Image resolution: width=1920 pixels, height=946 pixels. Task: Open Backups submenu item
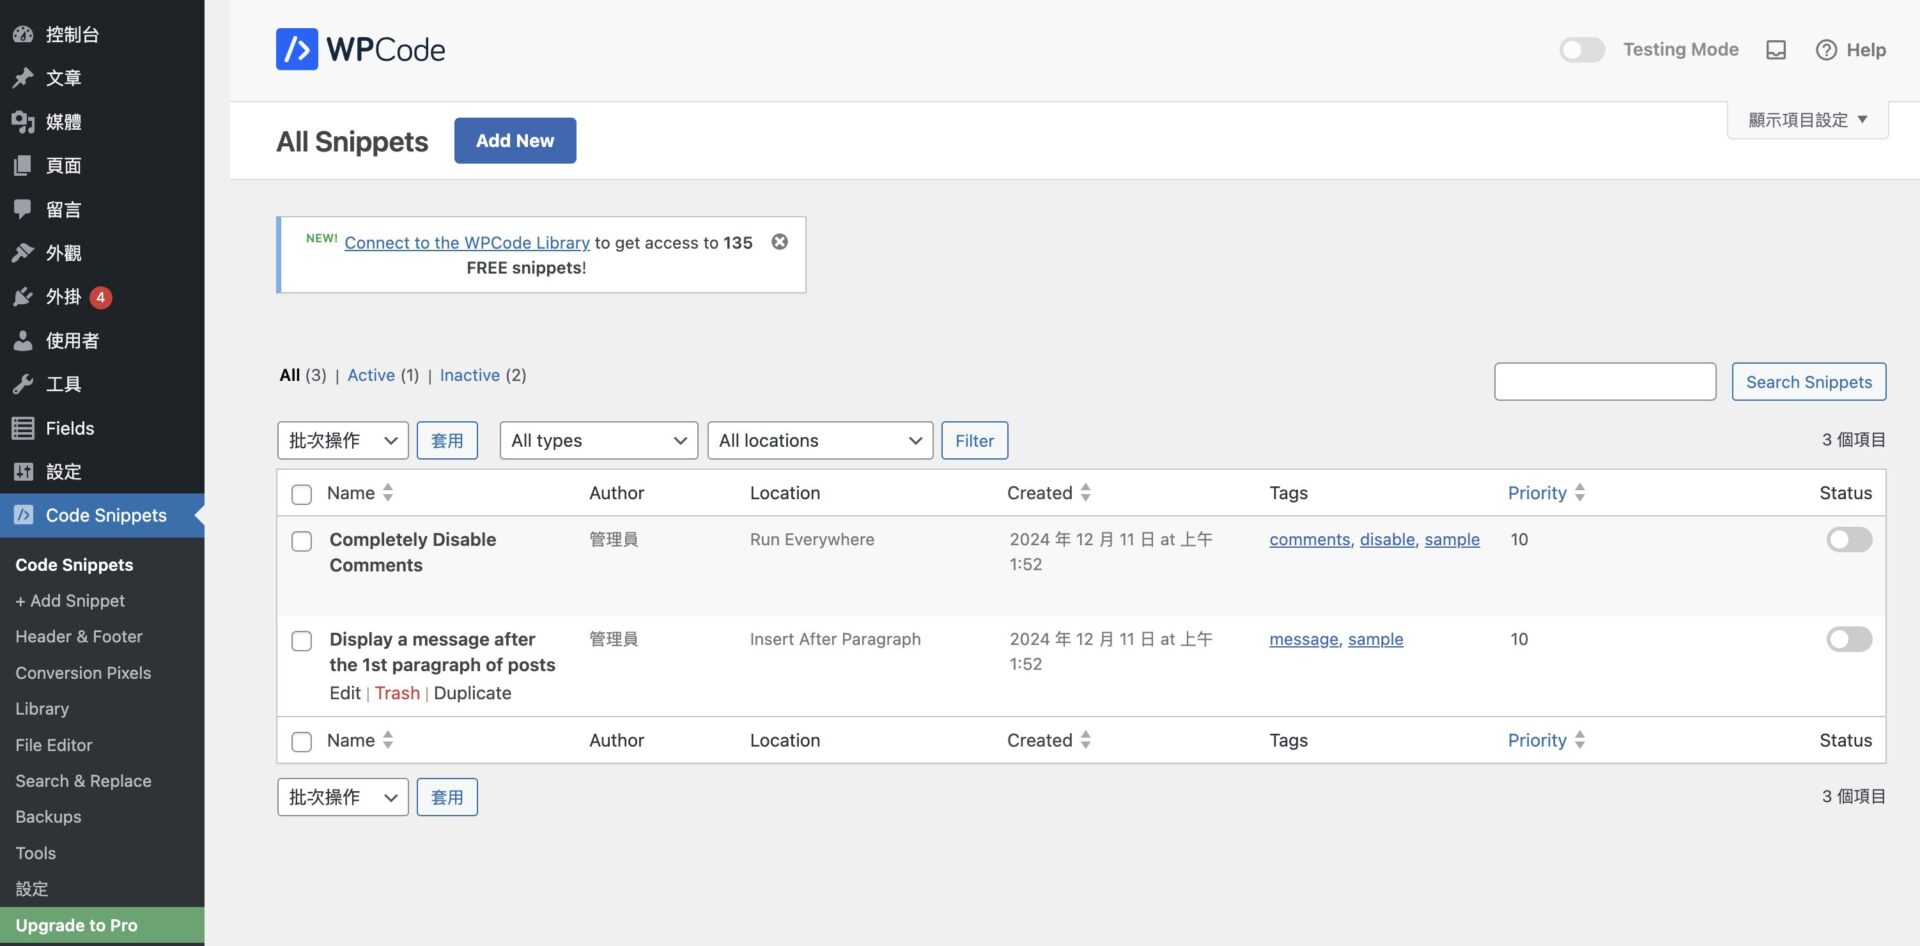48,817
